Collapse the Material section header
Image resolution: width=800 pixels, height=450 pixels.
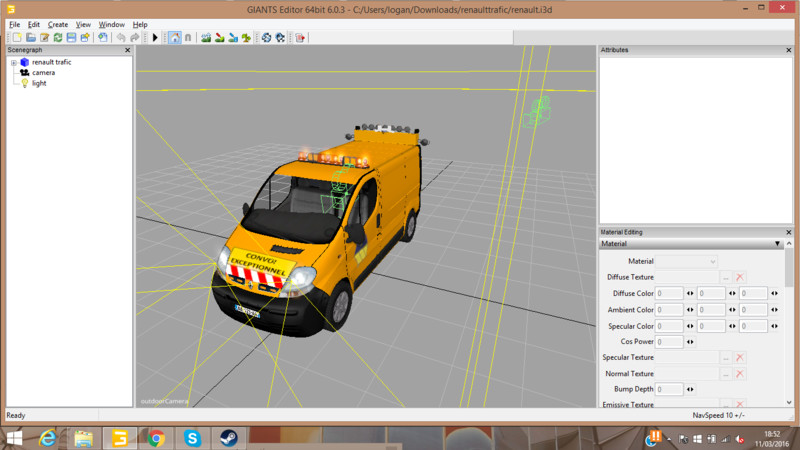click(x=777, y=244)
